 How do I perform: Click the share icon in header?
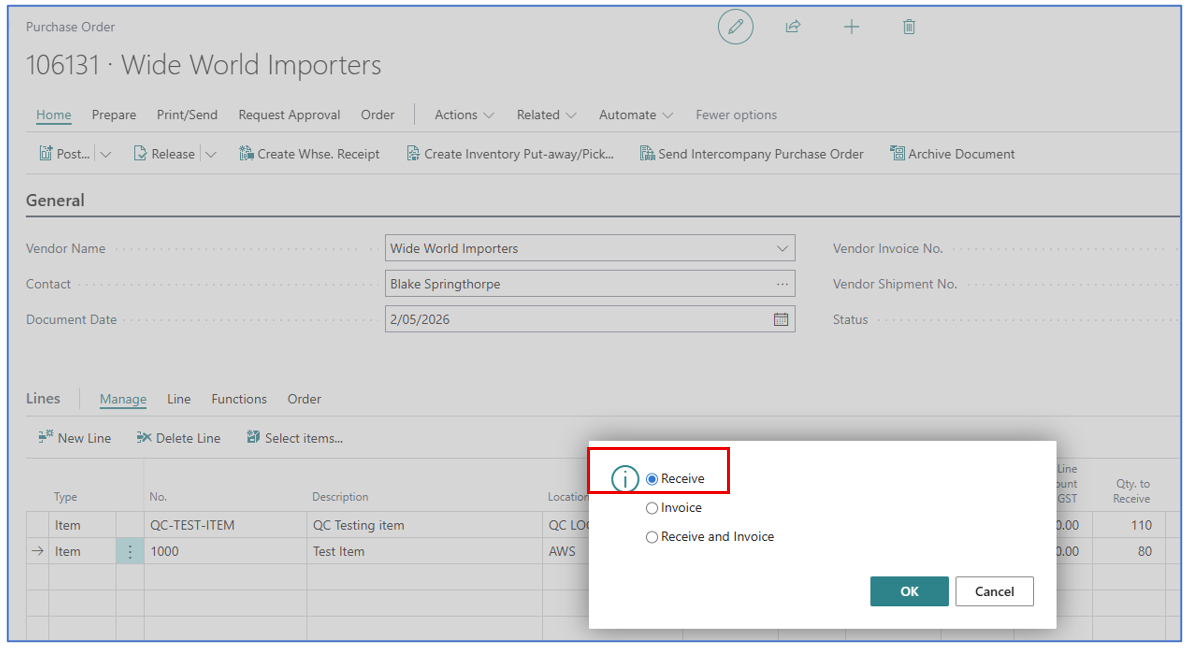tap(793, 27)
